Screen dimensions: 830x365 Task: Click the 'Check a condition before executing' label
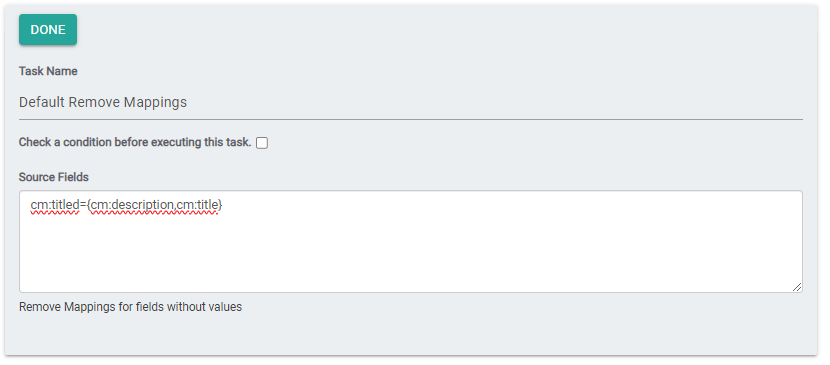(x=135, y=142)
